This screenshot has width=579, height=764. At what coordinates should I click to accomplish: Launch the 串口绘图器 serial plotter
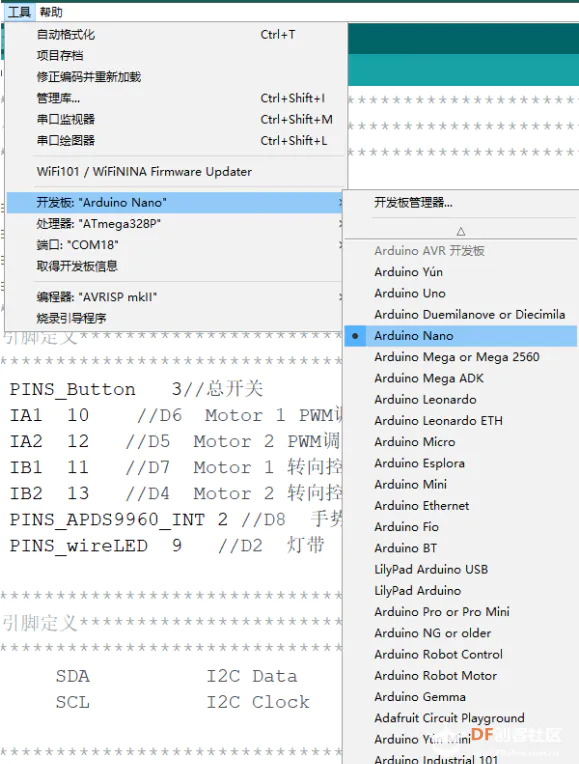(x=176, y=140)
